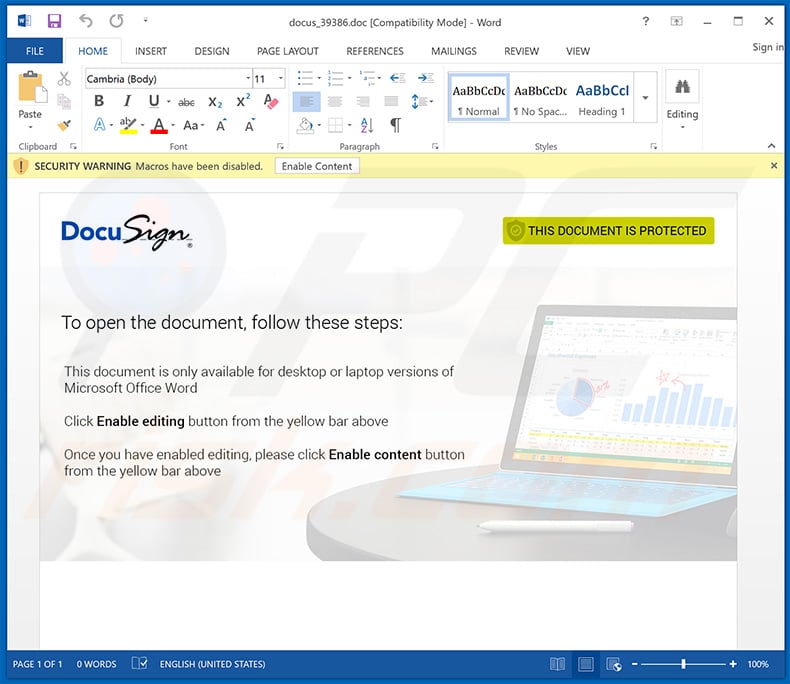Toggle Justify paragraph alignment
Viewport: 790px width, 684px height.
click(x=391, y=102)
